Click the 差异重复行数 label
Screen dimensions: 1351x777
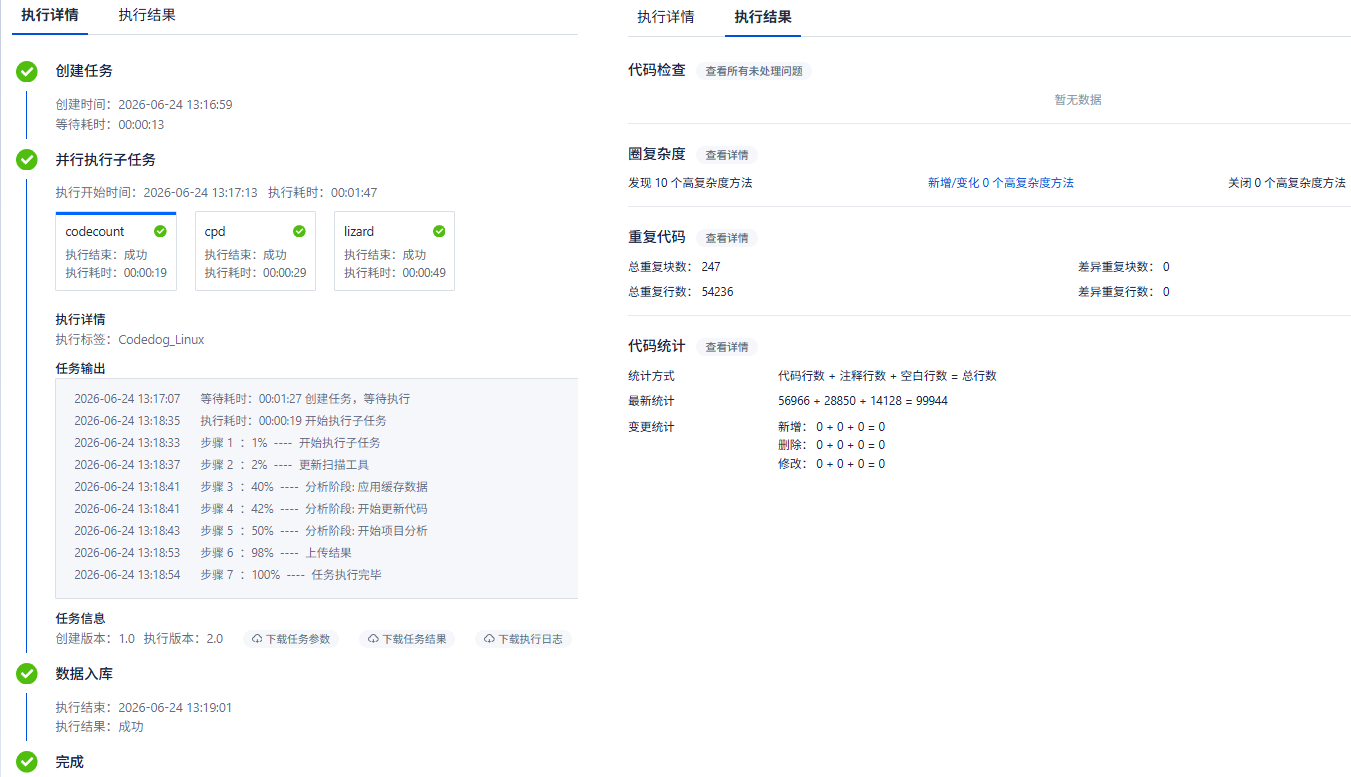pos(1115,292)
